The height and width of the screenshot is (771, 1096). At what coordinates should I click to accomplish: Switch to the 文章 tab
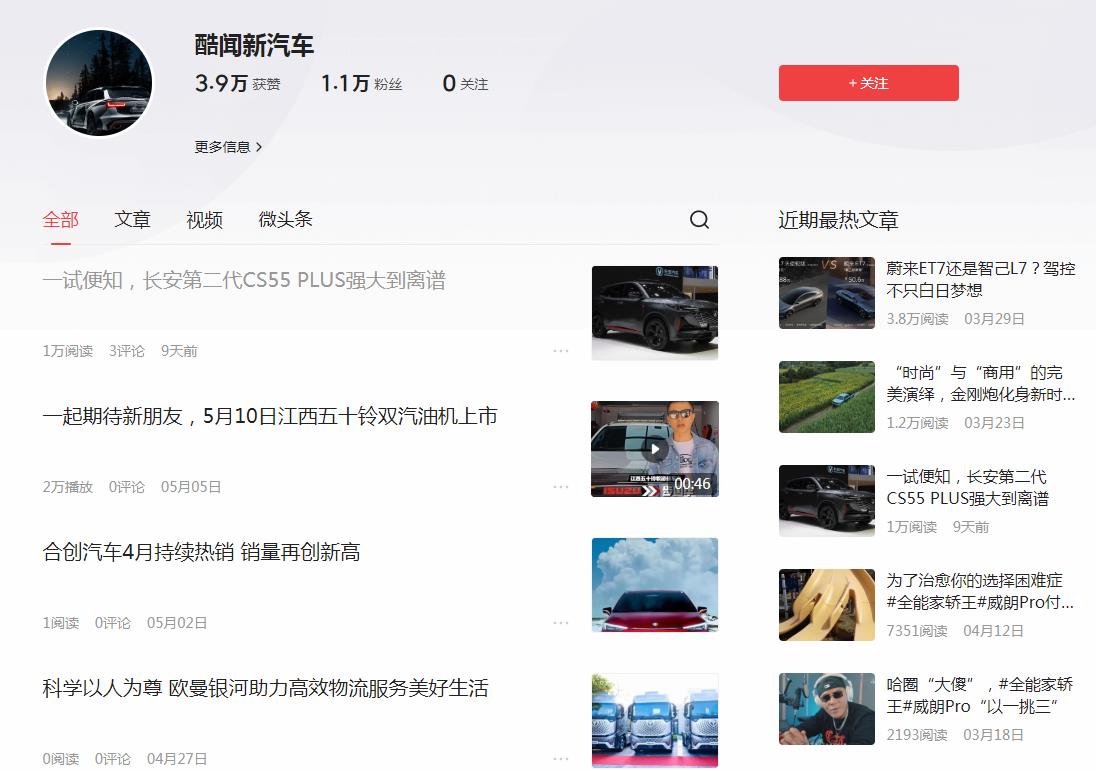point(132,219)
